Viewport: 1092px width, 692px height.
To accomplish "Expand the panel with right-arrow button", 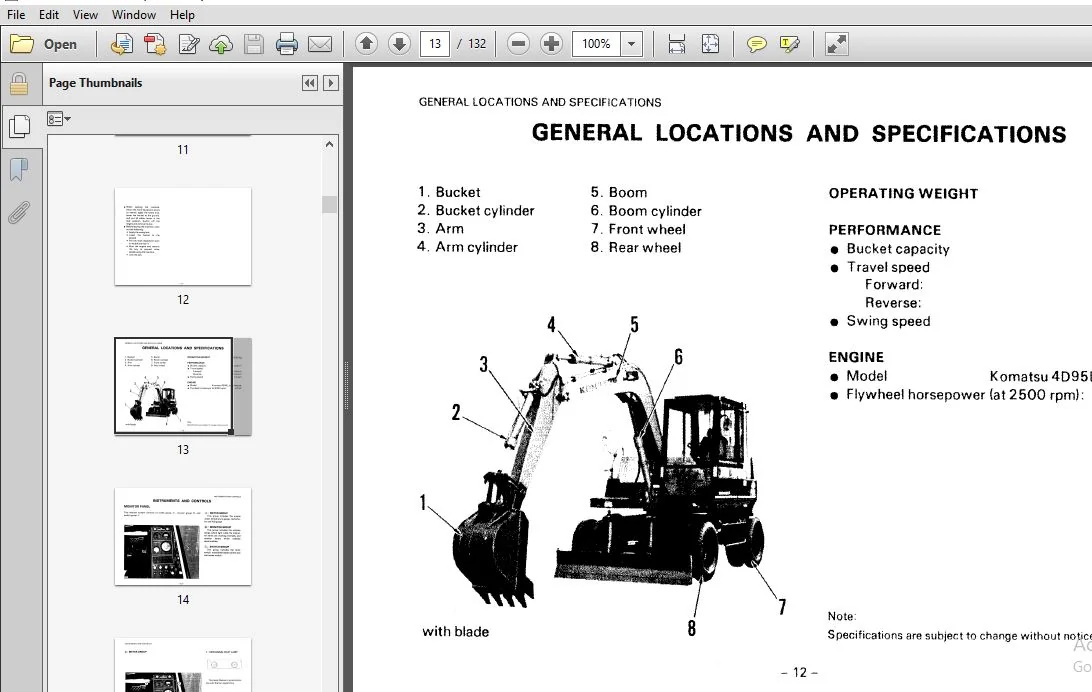I will (331, 83).
